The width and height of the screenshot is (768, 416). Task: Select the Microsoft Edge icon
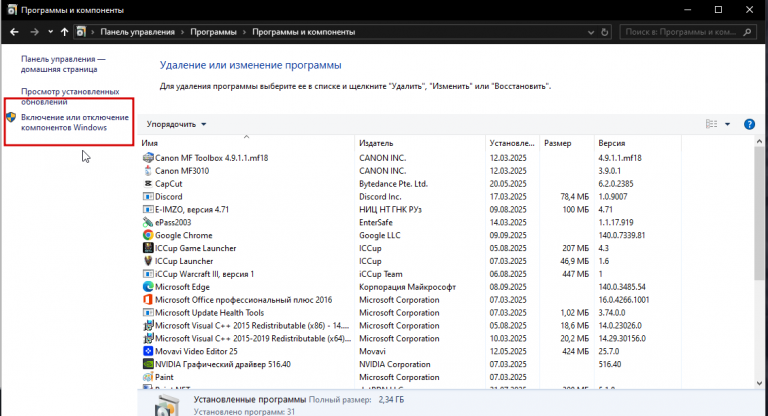tap(148, 287)
